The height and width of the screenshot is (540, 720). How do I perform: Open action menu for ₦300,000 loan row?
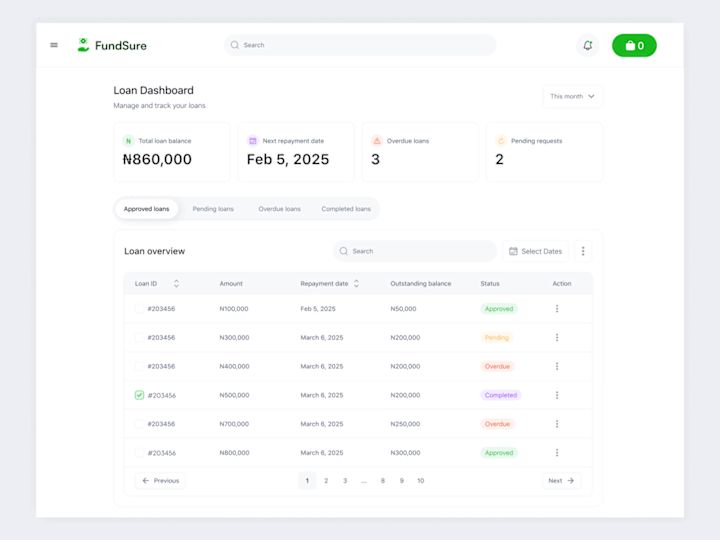pos(557,338)
